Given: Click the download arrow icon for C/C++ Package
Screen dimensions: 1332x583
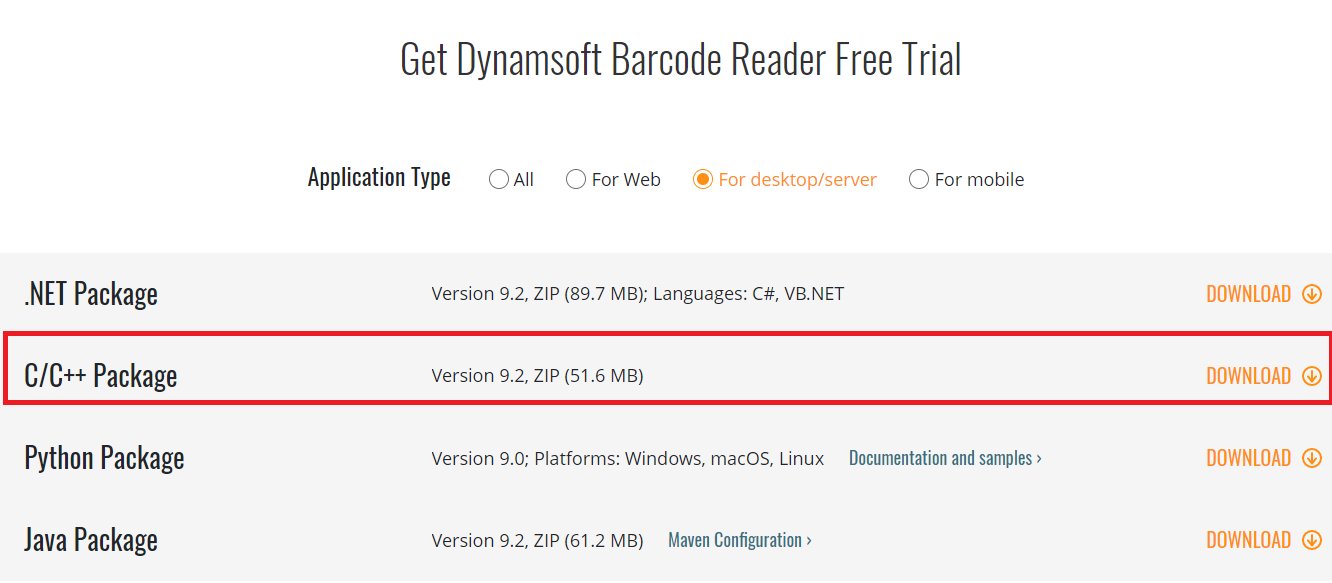Looking at the screenshot, I should point(1311,376).
